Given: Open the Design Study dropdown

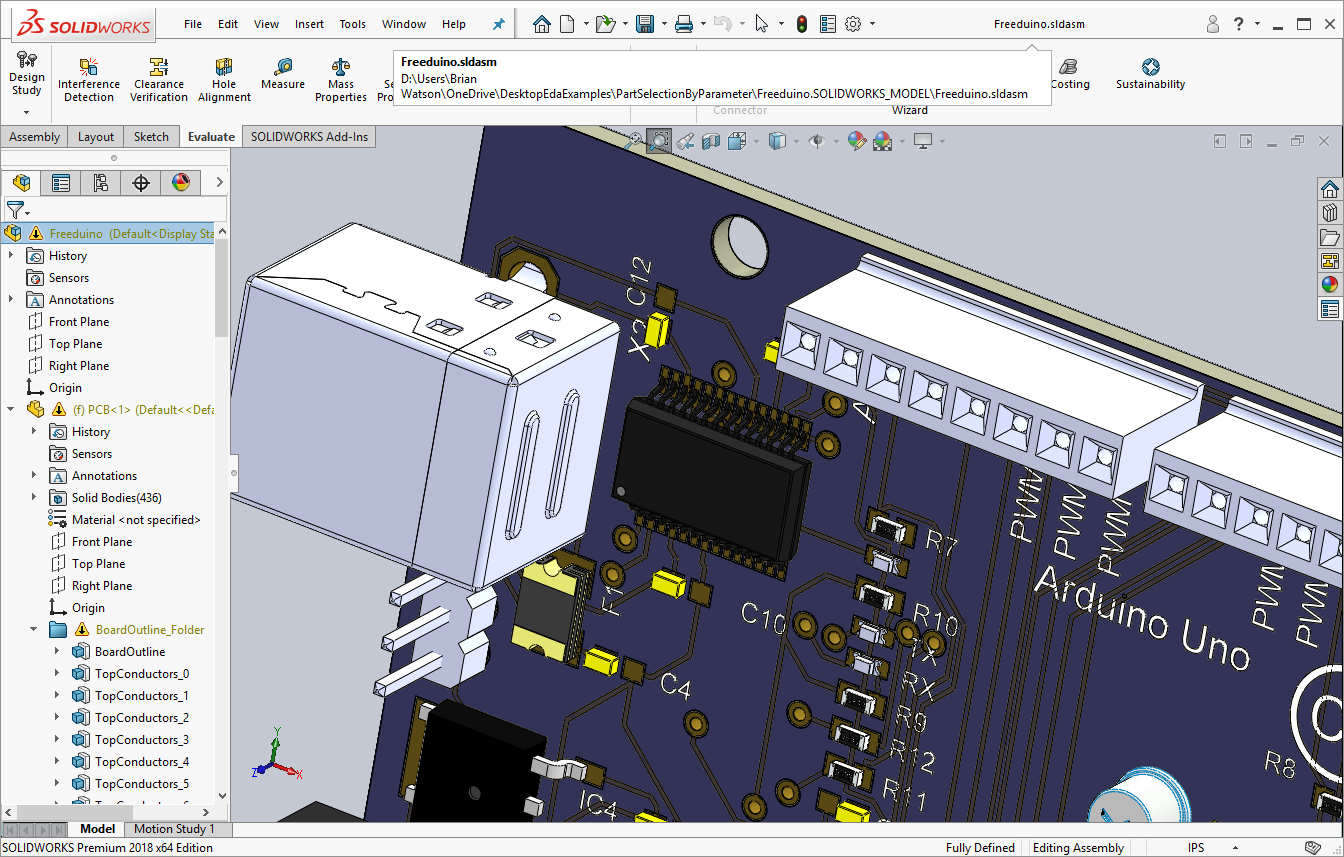Looking at the screenshot, I should [26, 112].
